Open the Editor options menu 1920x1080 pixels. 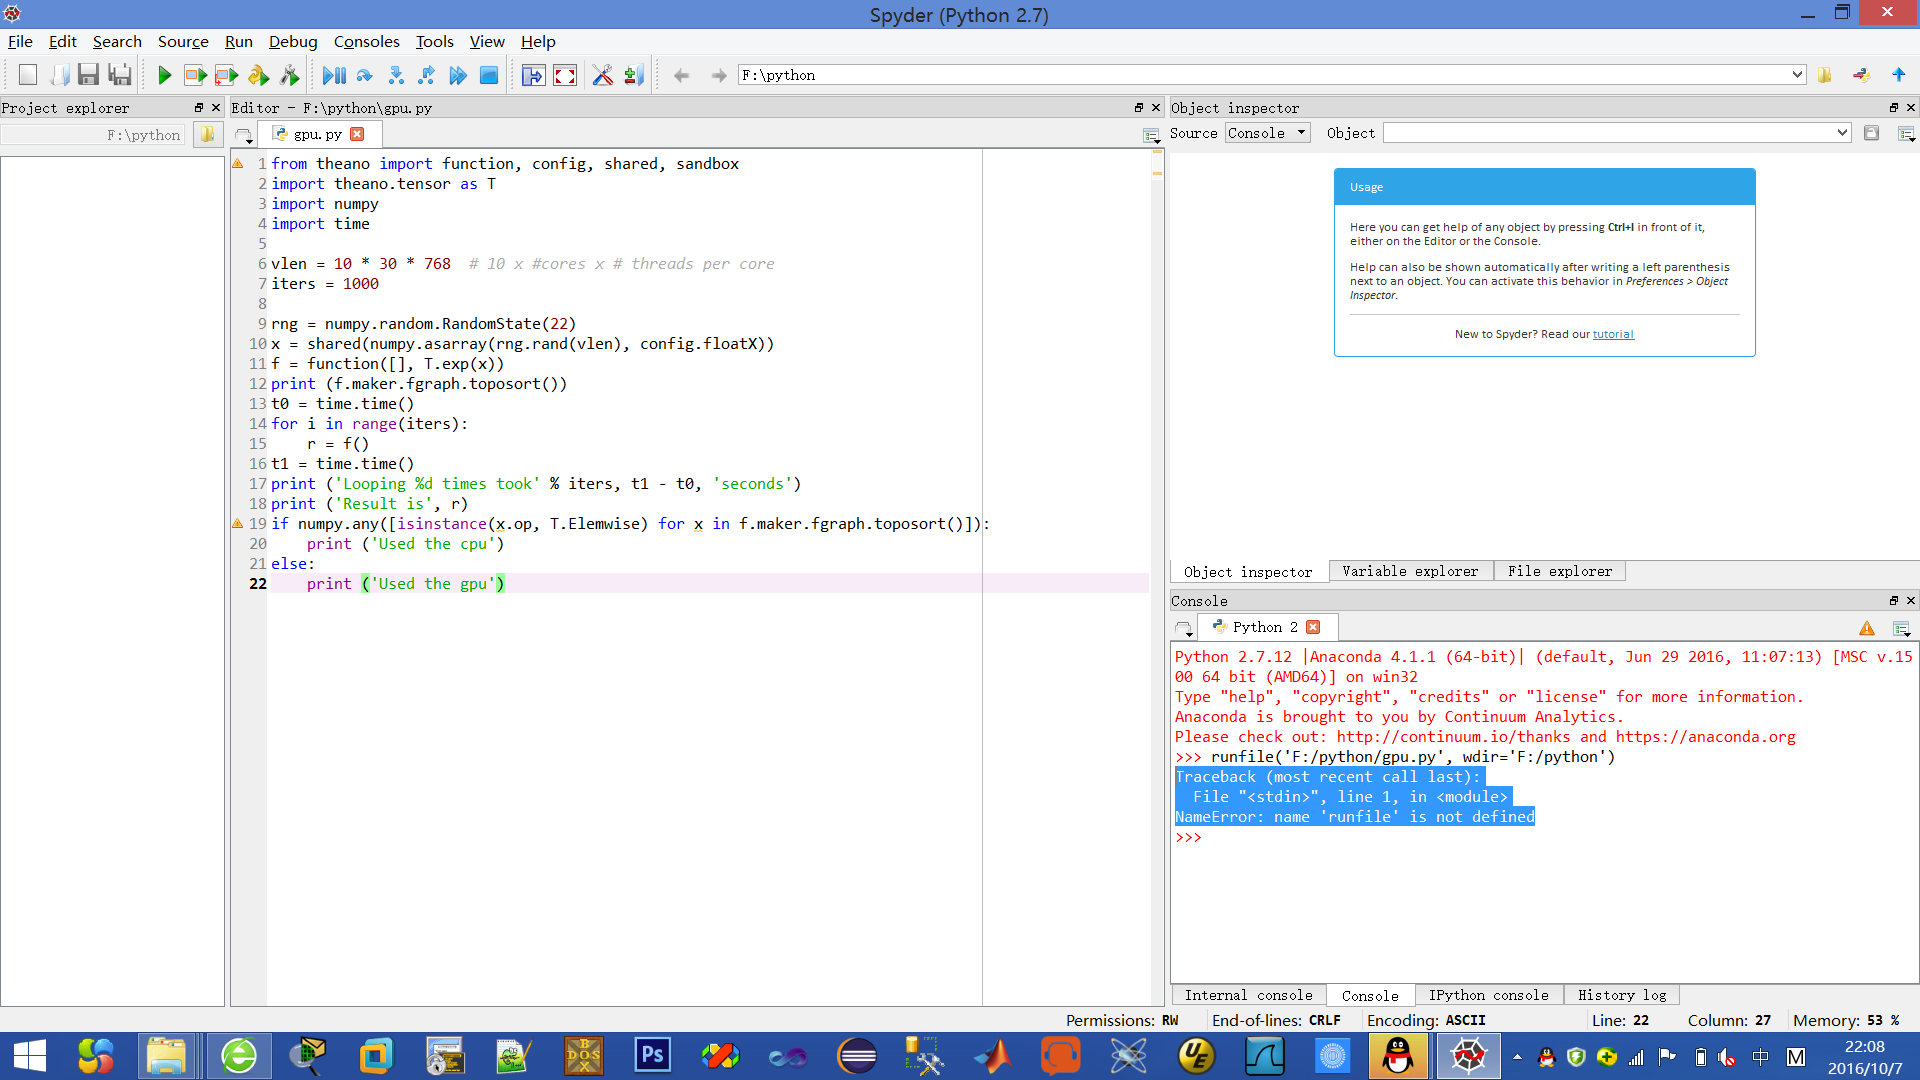pos(1151,135)
